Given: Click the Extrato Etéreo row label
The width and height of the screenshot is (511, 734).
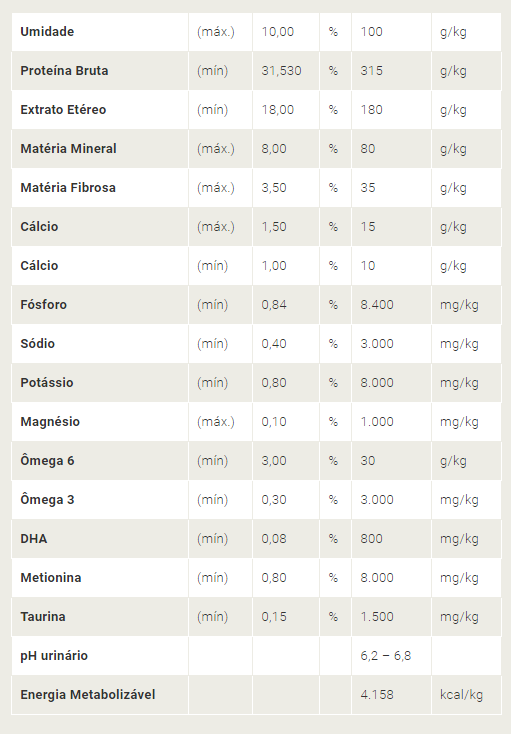Looking at the screenshot, I should tap(63, 110).
